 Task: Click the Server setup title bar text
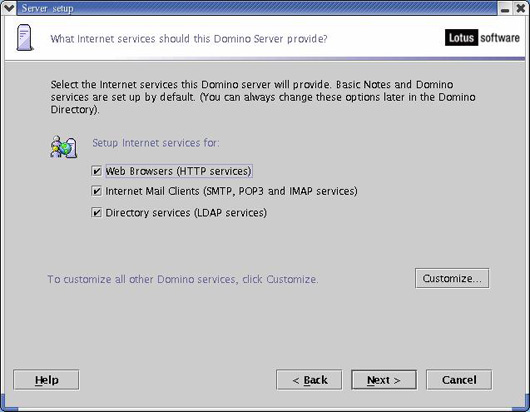point(47,8)
